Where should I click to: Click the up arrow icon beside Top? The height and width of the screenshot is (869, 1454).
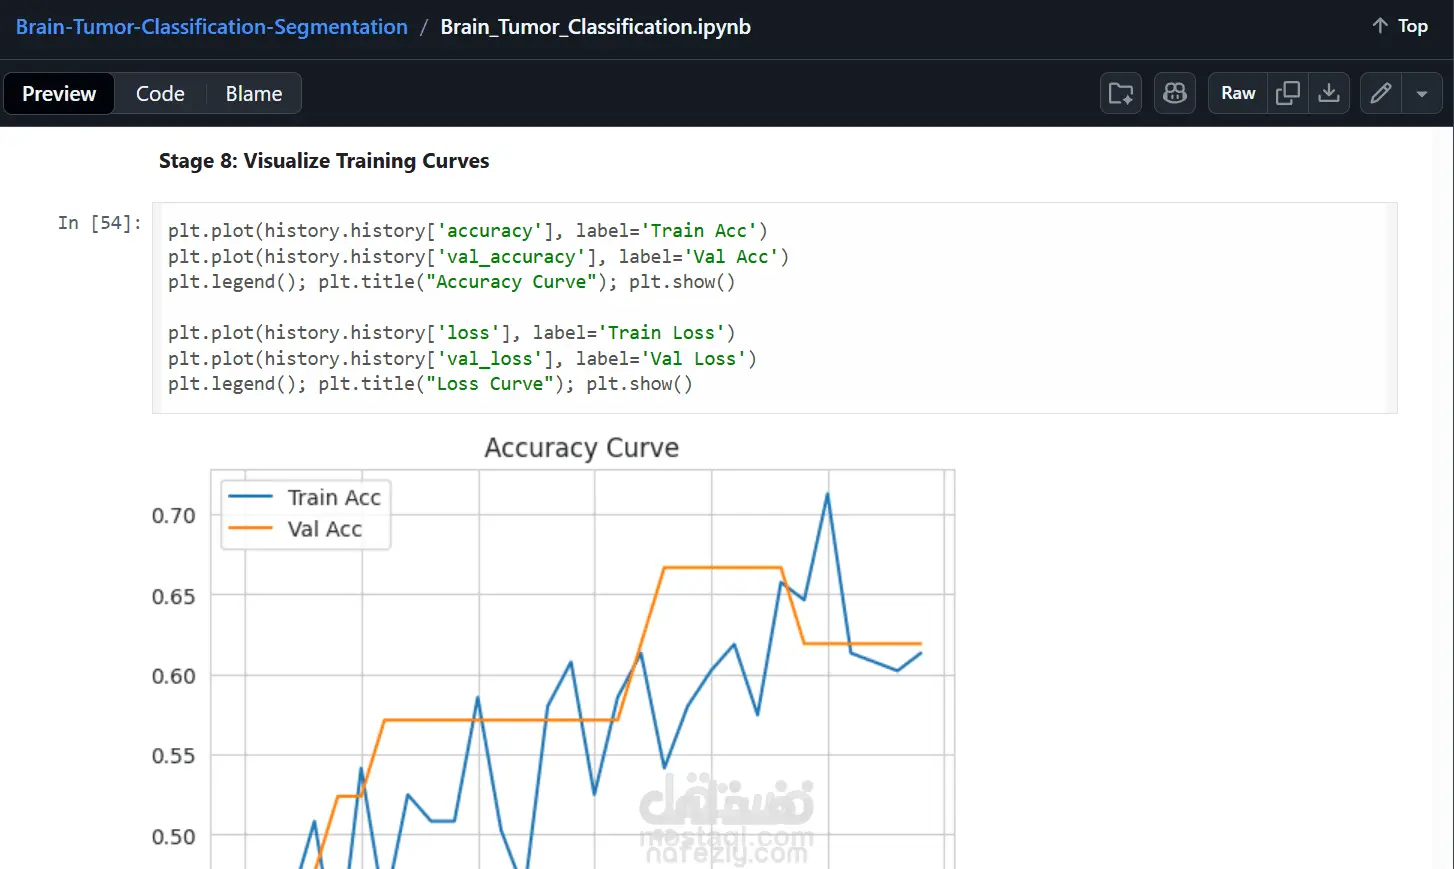1380,26
